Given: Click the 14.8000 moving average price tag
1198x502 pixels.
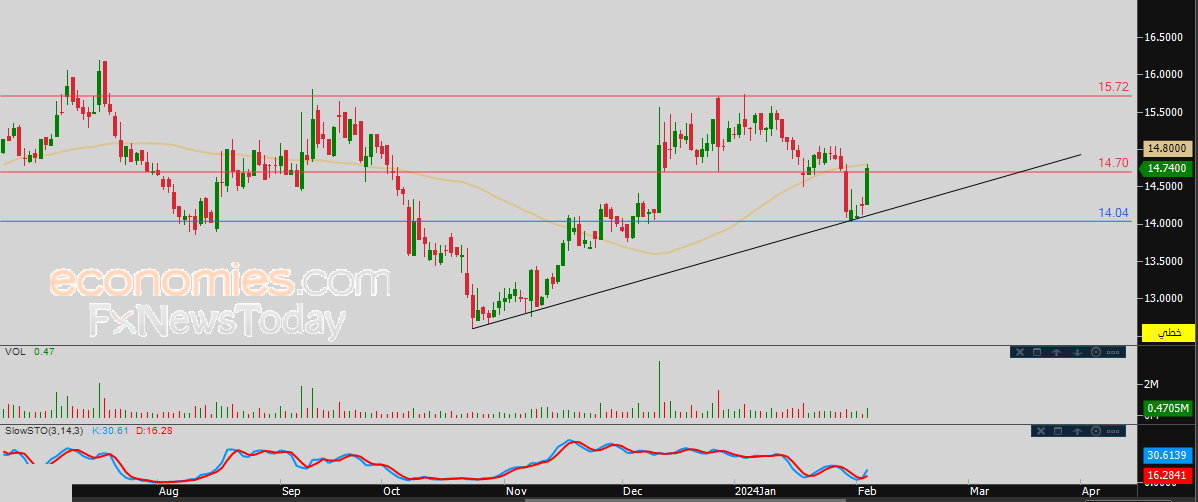Looking at the screenshot, I should click(1167, 148).
